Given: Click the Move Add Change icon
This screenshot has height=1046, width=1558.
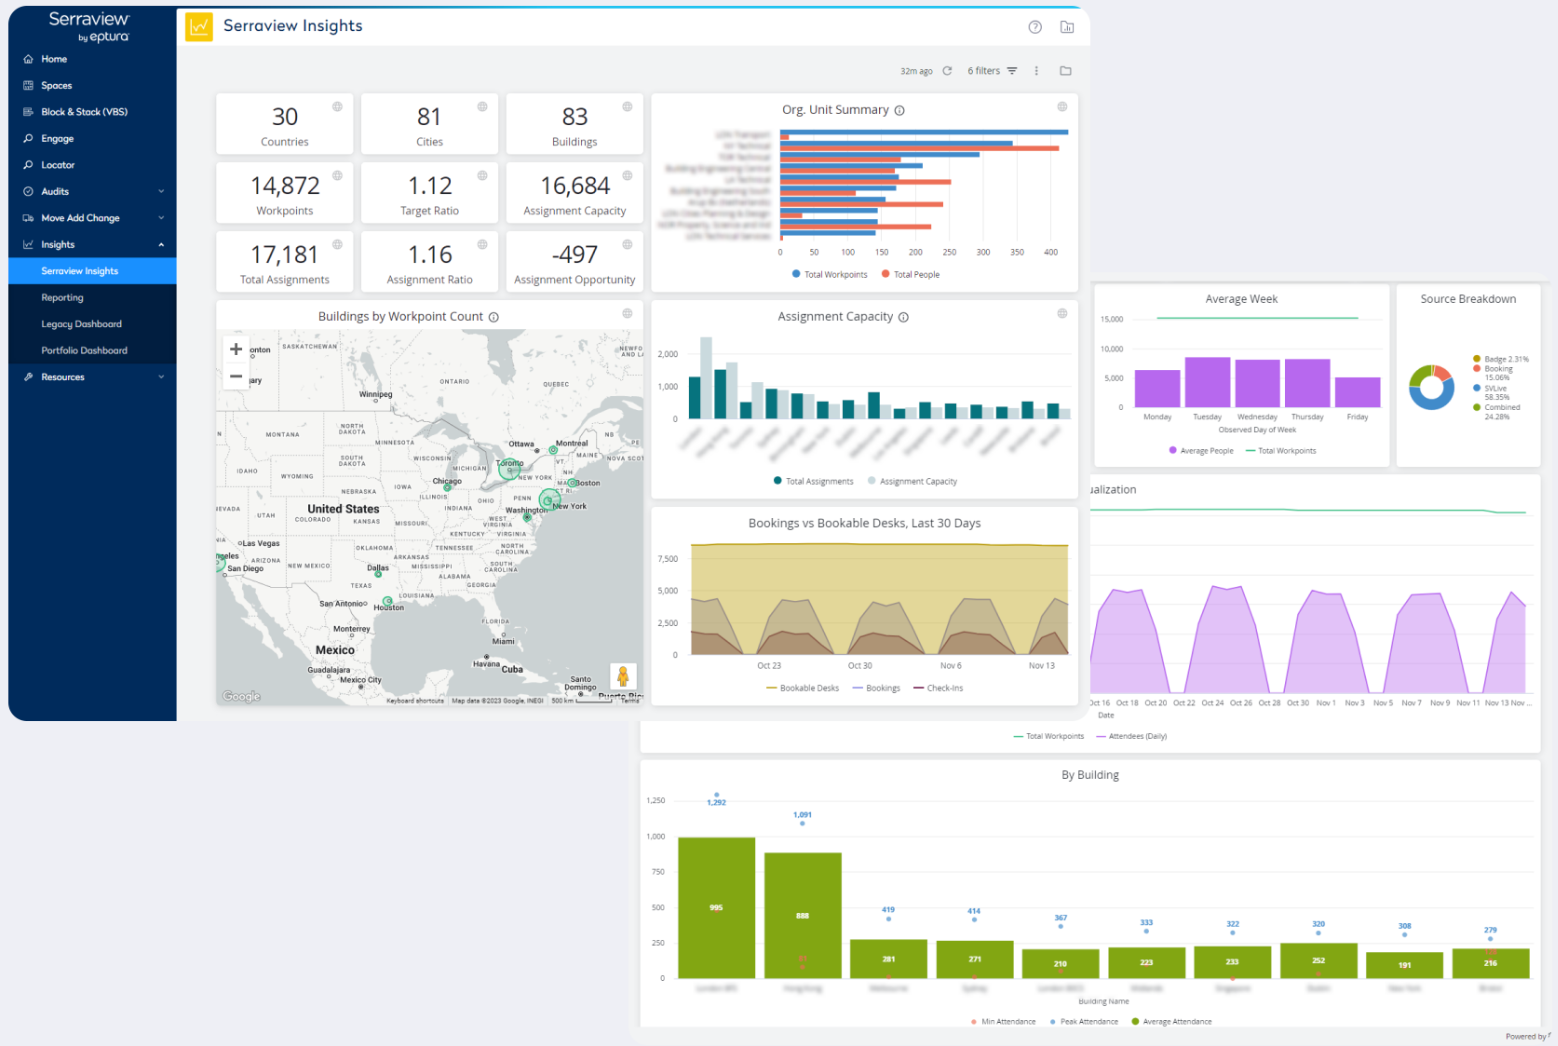Looking at the screenshot, I should click(28, 218).
